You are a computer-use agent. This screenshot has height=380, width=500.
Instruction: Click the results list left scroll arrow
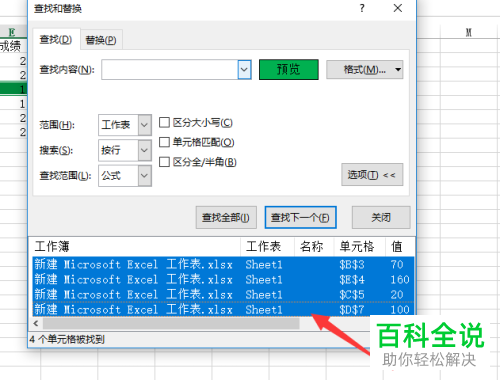click(36, 323)
